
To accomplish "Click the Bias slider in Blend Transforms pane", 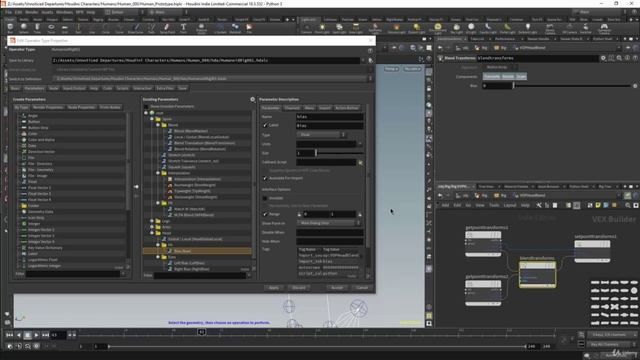I will pyautogui.click(x=571, y=86).
